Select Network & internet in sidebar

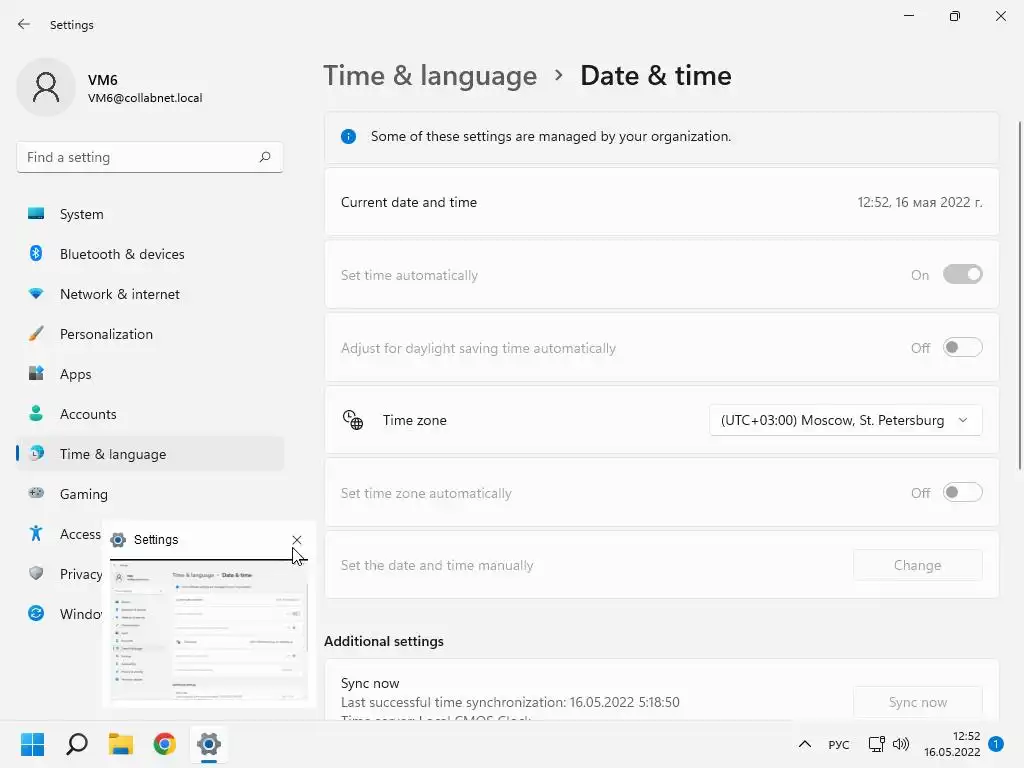click(150, 294)
